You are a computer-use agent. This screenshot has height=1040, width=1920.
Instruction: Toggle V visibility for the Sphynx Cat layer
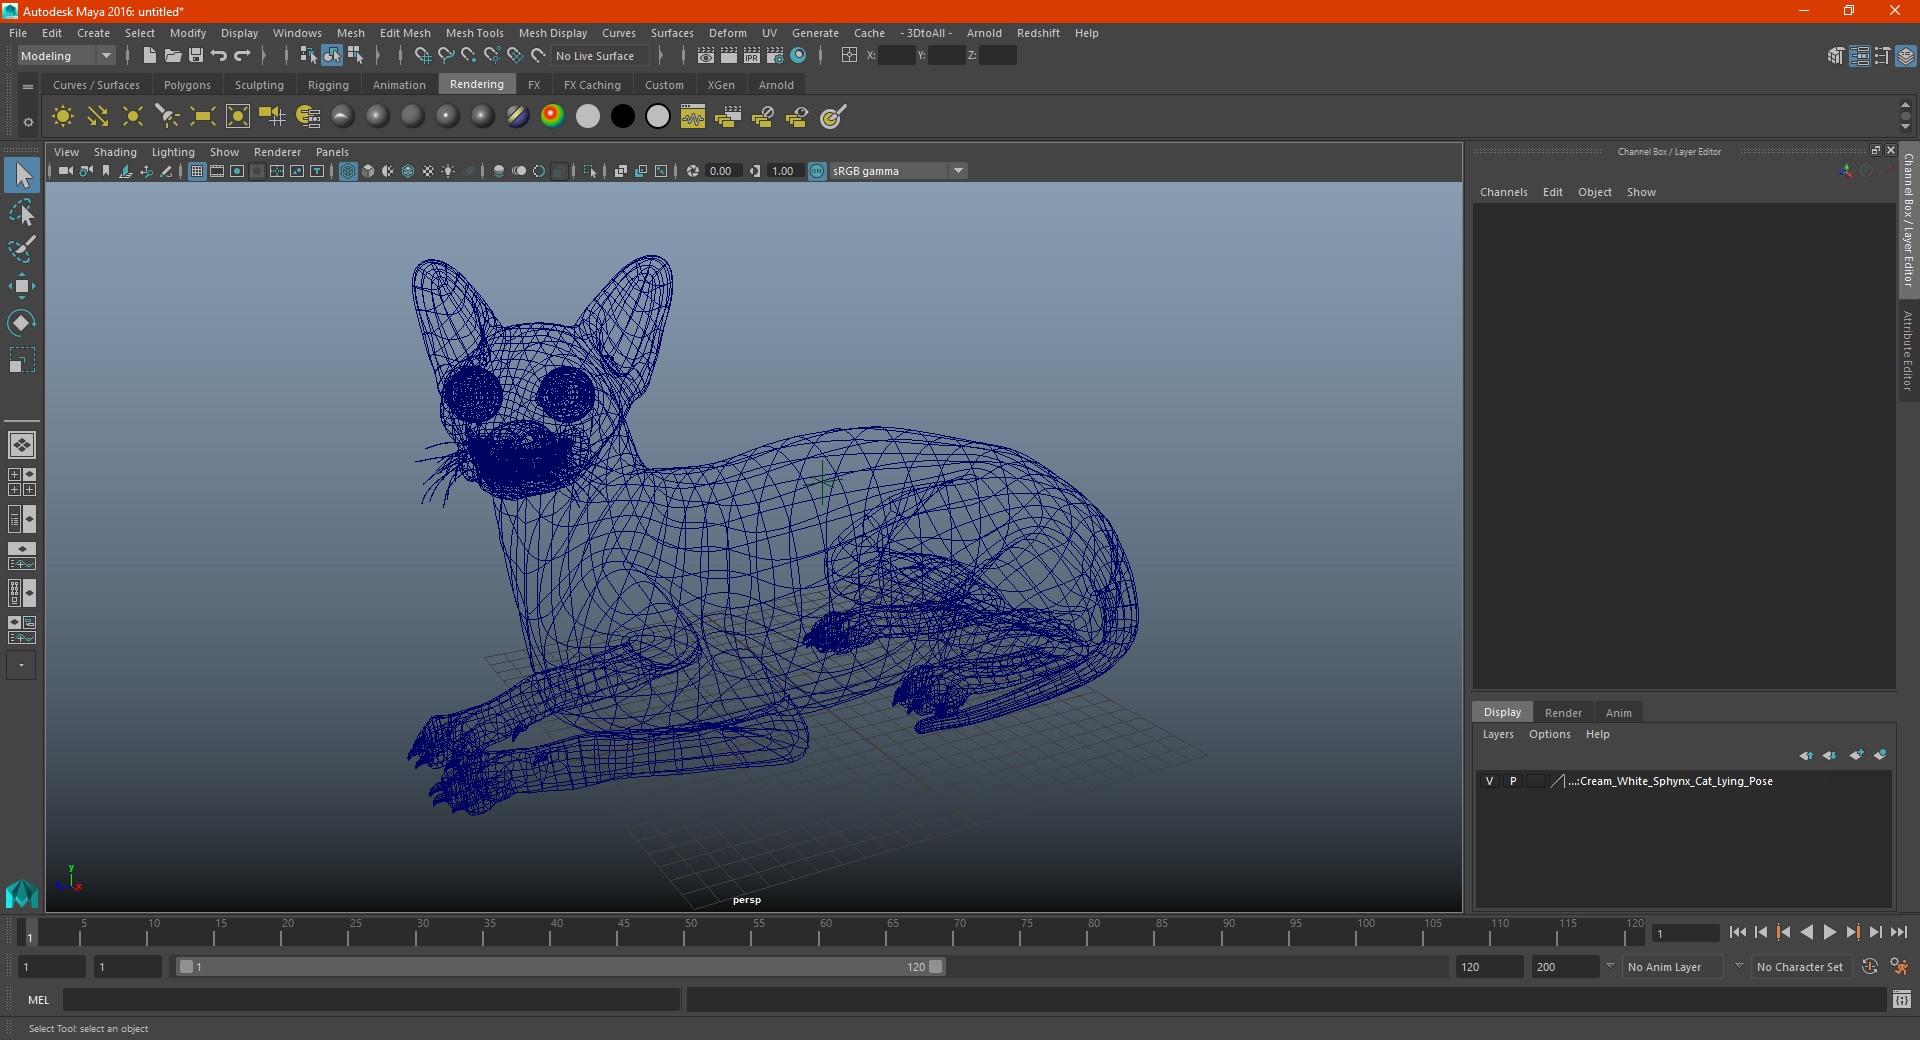pyautogui.click(x=1490, y=781)
